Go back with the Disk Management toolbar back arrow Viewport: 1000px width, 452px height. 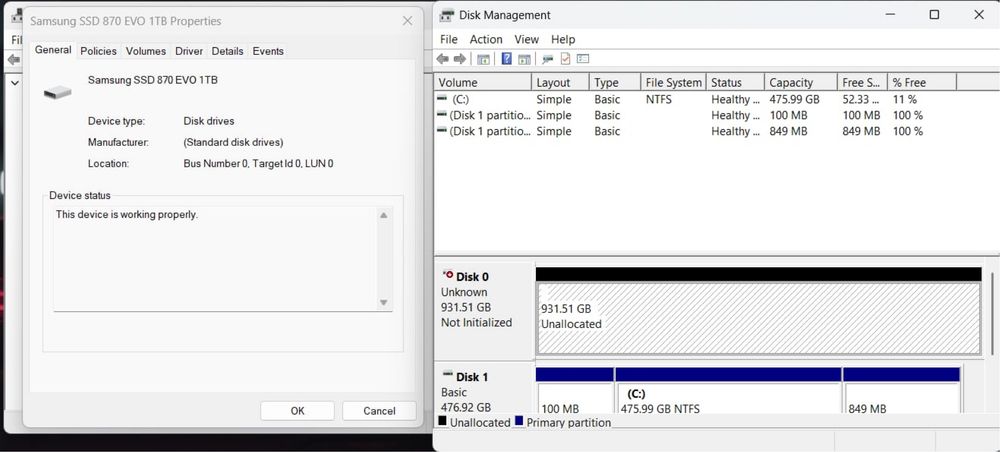point(442,59)
